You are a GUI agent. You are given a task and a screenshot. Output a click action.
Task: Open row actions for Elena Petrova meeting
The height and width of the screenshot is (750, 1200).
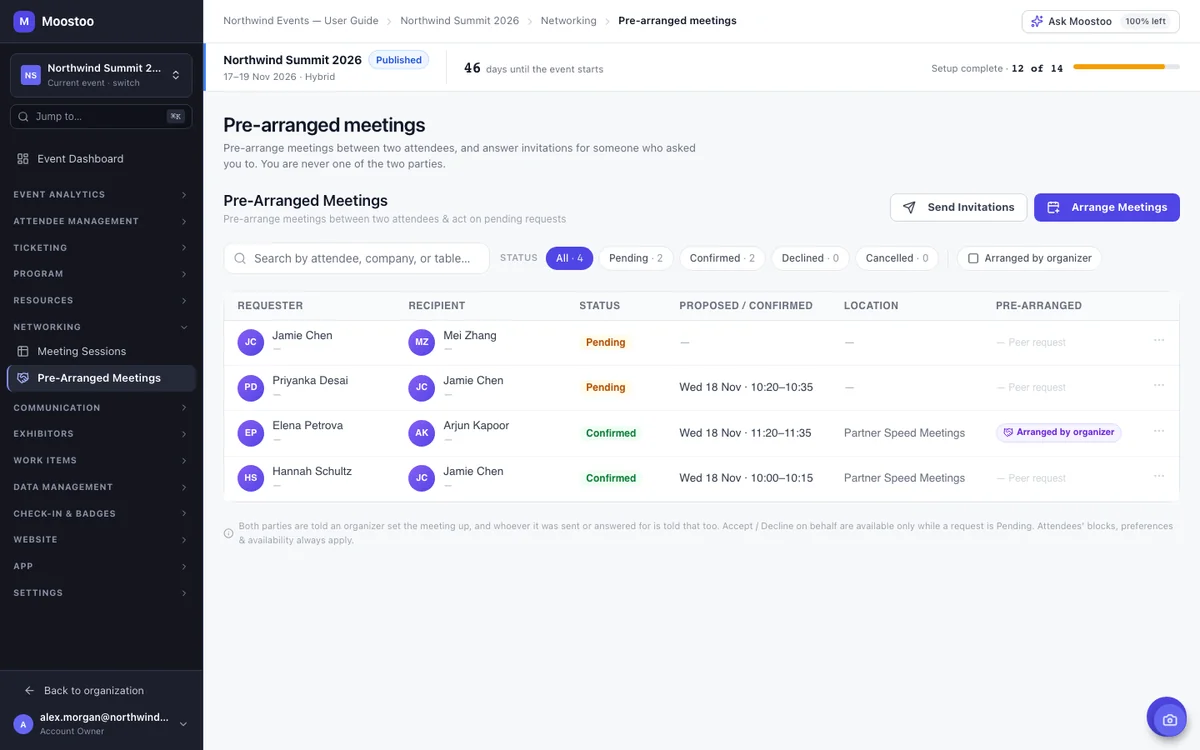[x=1159, y=431]
